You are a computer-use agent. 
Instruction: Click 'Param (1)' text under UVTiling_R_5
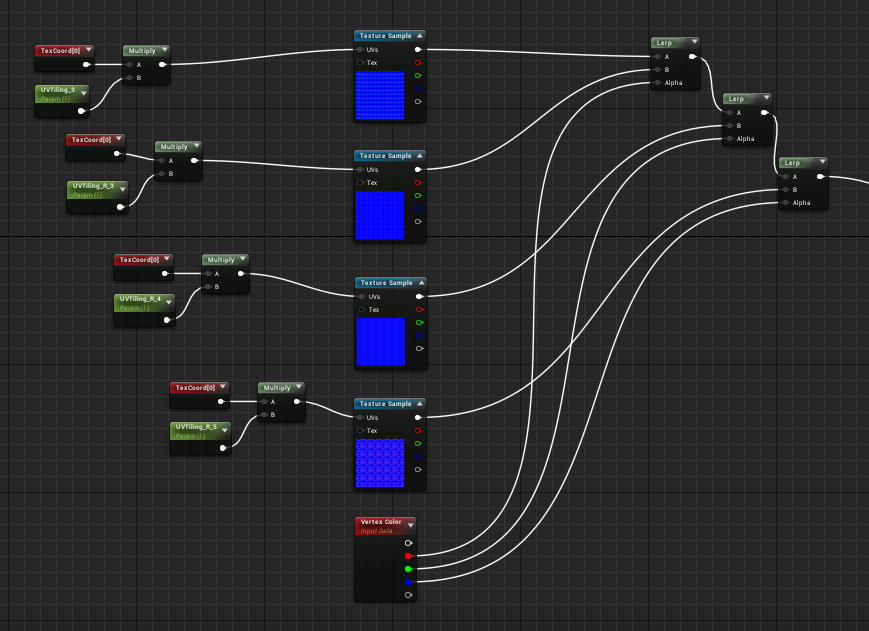pyautogui.click(x=190, y=436)
